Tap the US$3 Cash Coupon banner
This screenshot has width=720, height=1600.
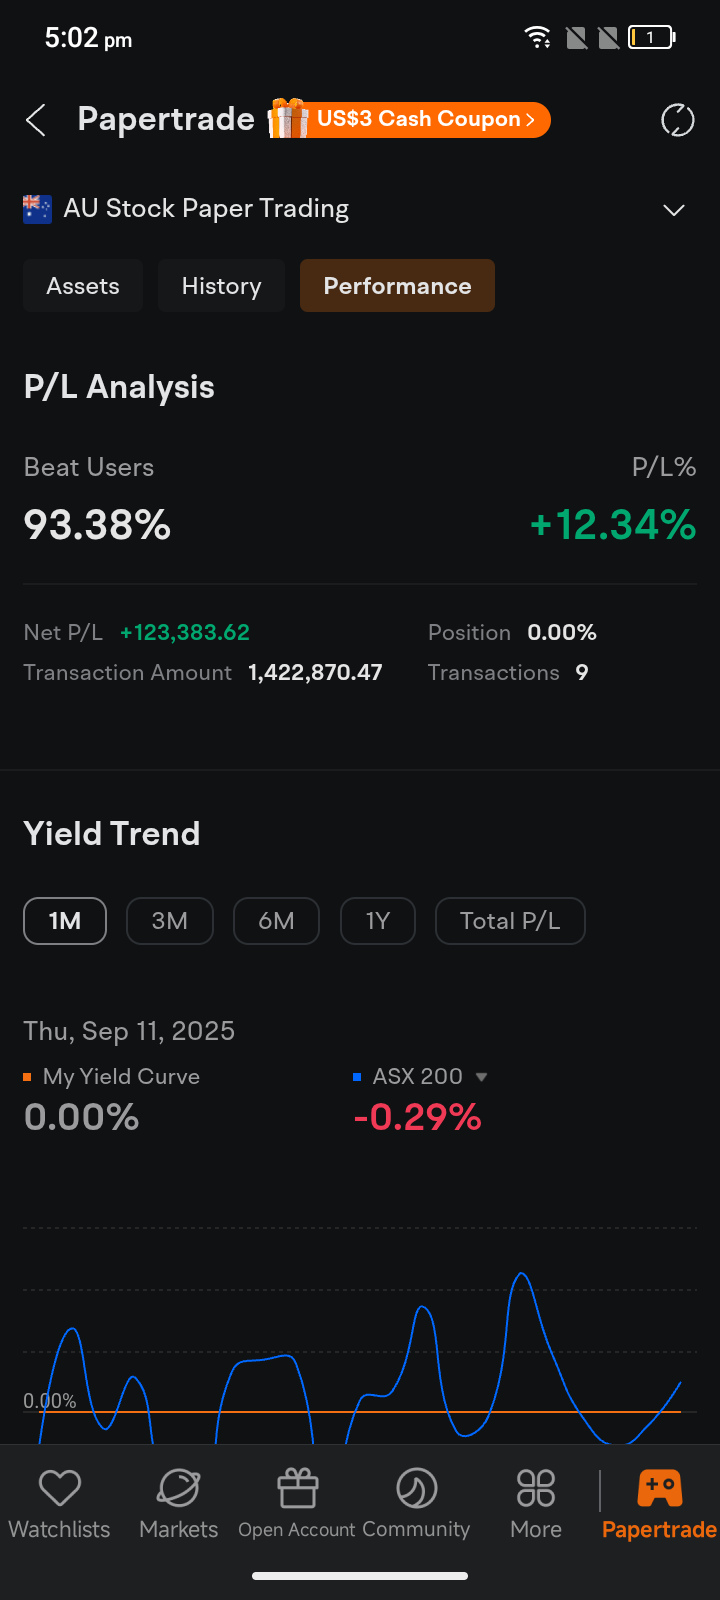click(425, 120)
